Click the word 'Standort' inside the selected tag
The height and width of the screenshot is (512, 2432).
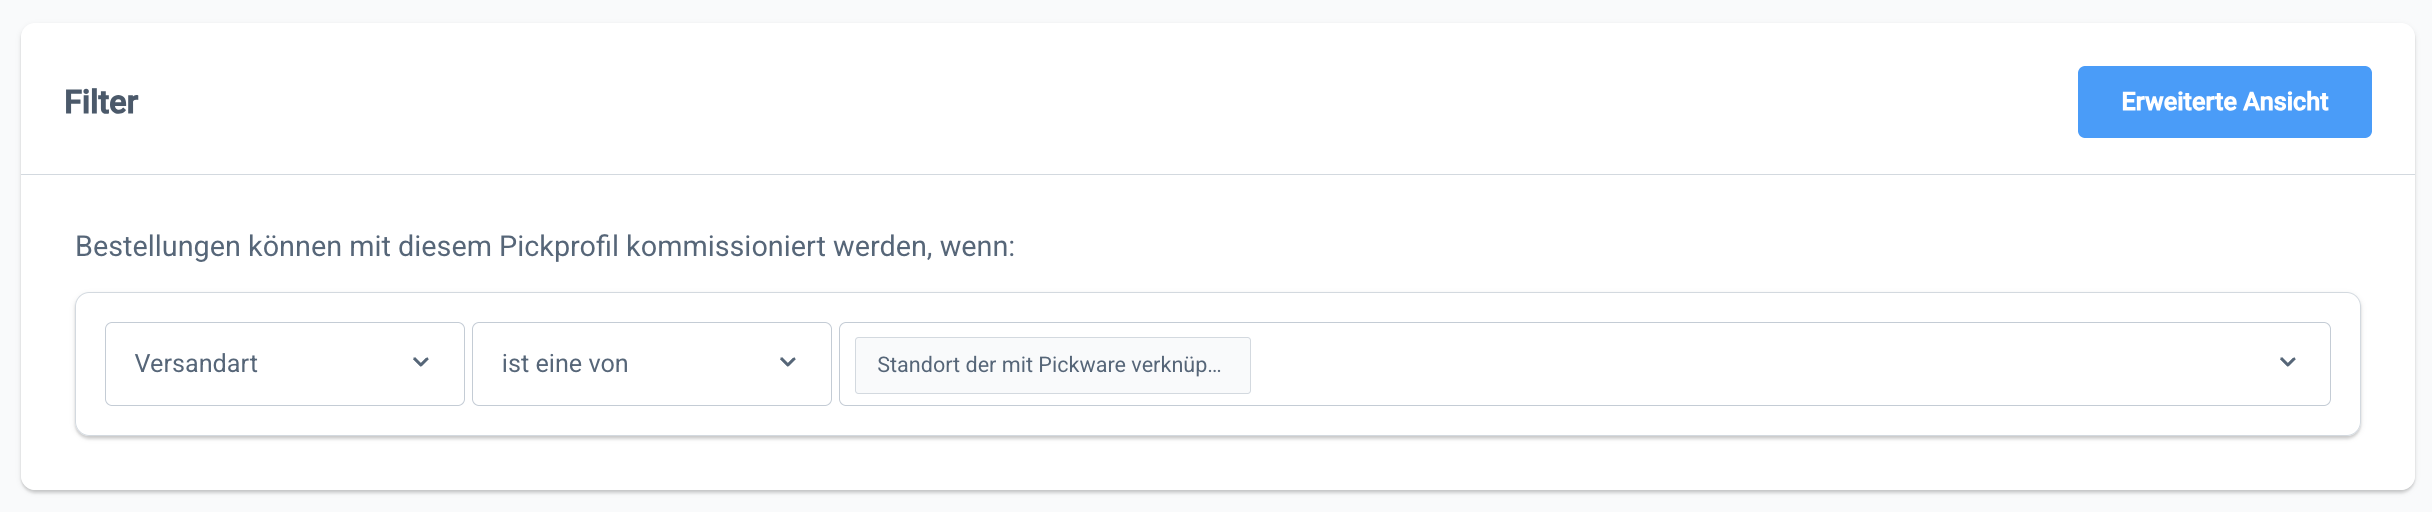[x=918, y=365]
